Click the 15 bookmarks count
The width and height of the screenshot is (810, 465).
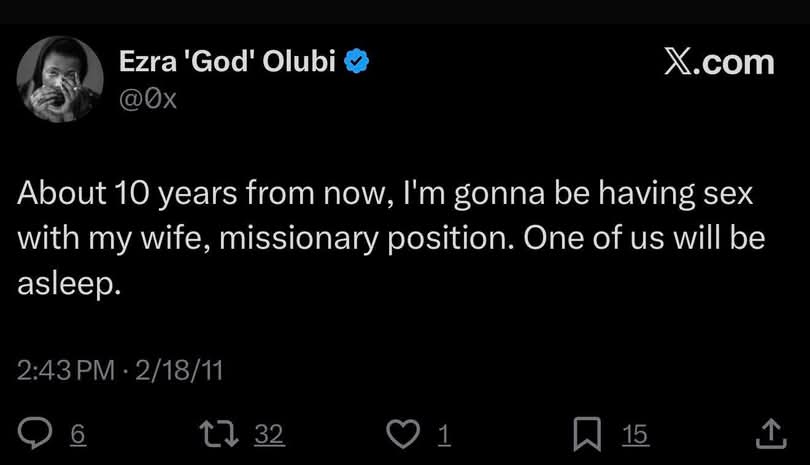(x=635, y=434)
